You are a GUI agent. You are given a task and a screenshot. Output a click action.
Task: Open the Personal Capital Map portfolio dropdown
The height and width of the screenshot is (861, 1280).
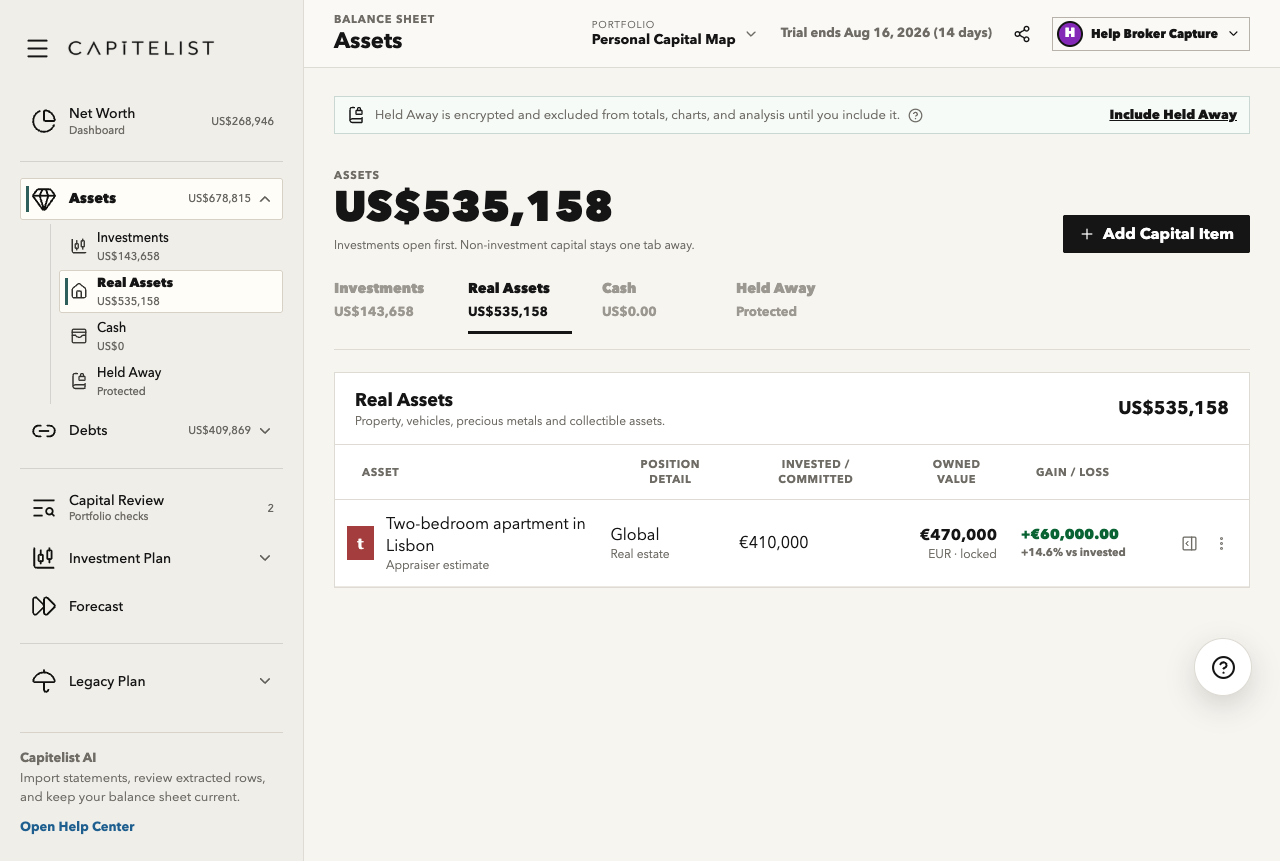click(674, 33)
